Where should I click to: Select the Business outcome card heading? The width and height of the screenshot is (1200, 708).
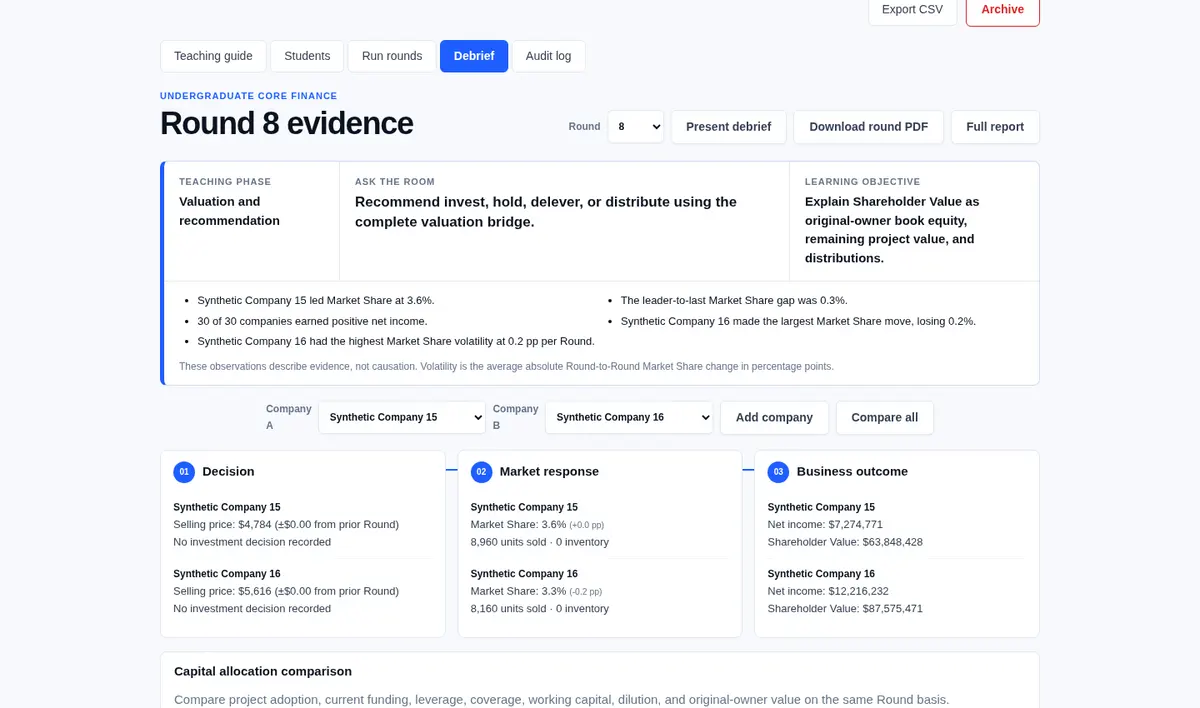(x=852, y=472)
